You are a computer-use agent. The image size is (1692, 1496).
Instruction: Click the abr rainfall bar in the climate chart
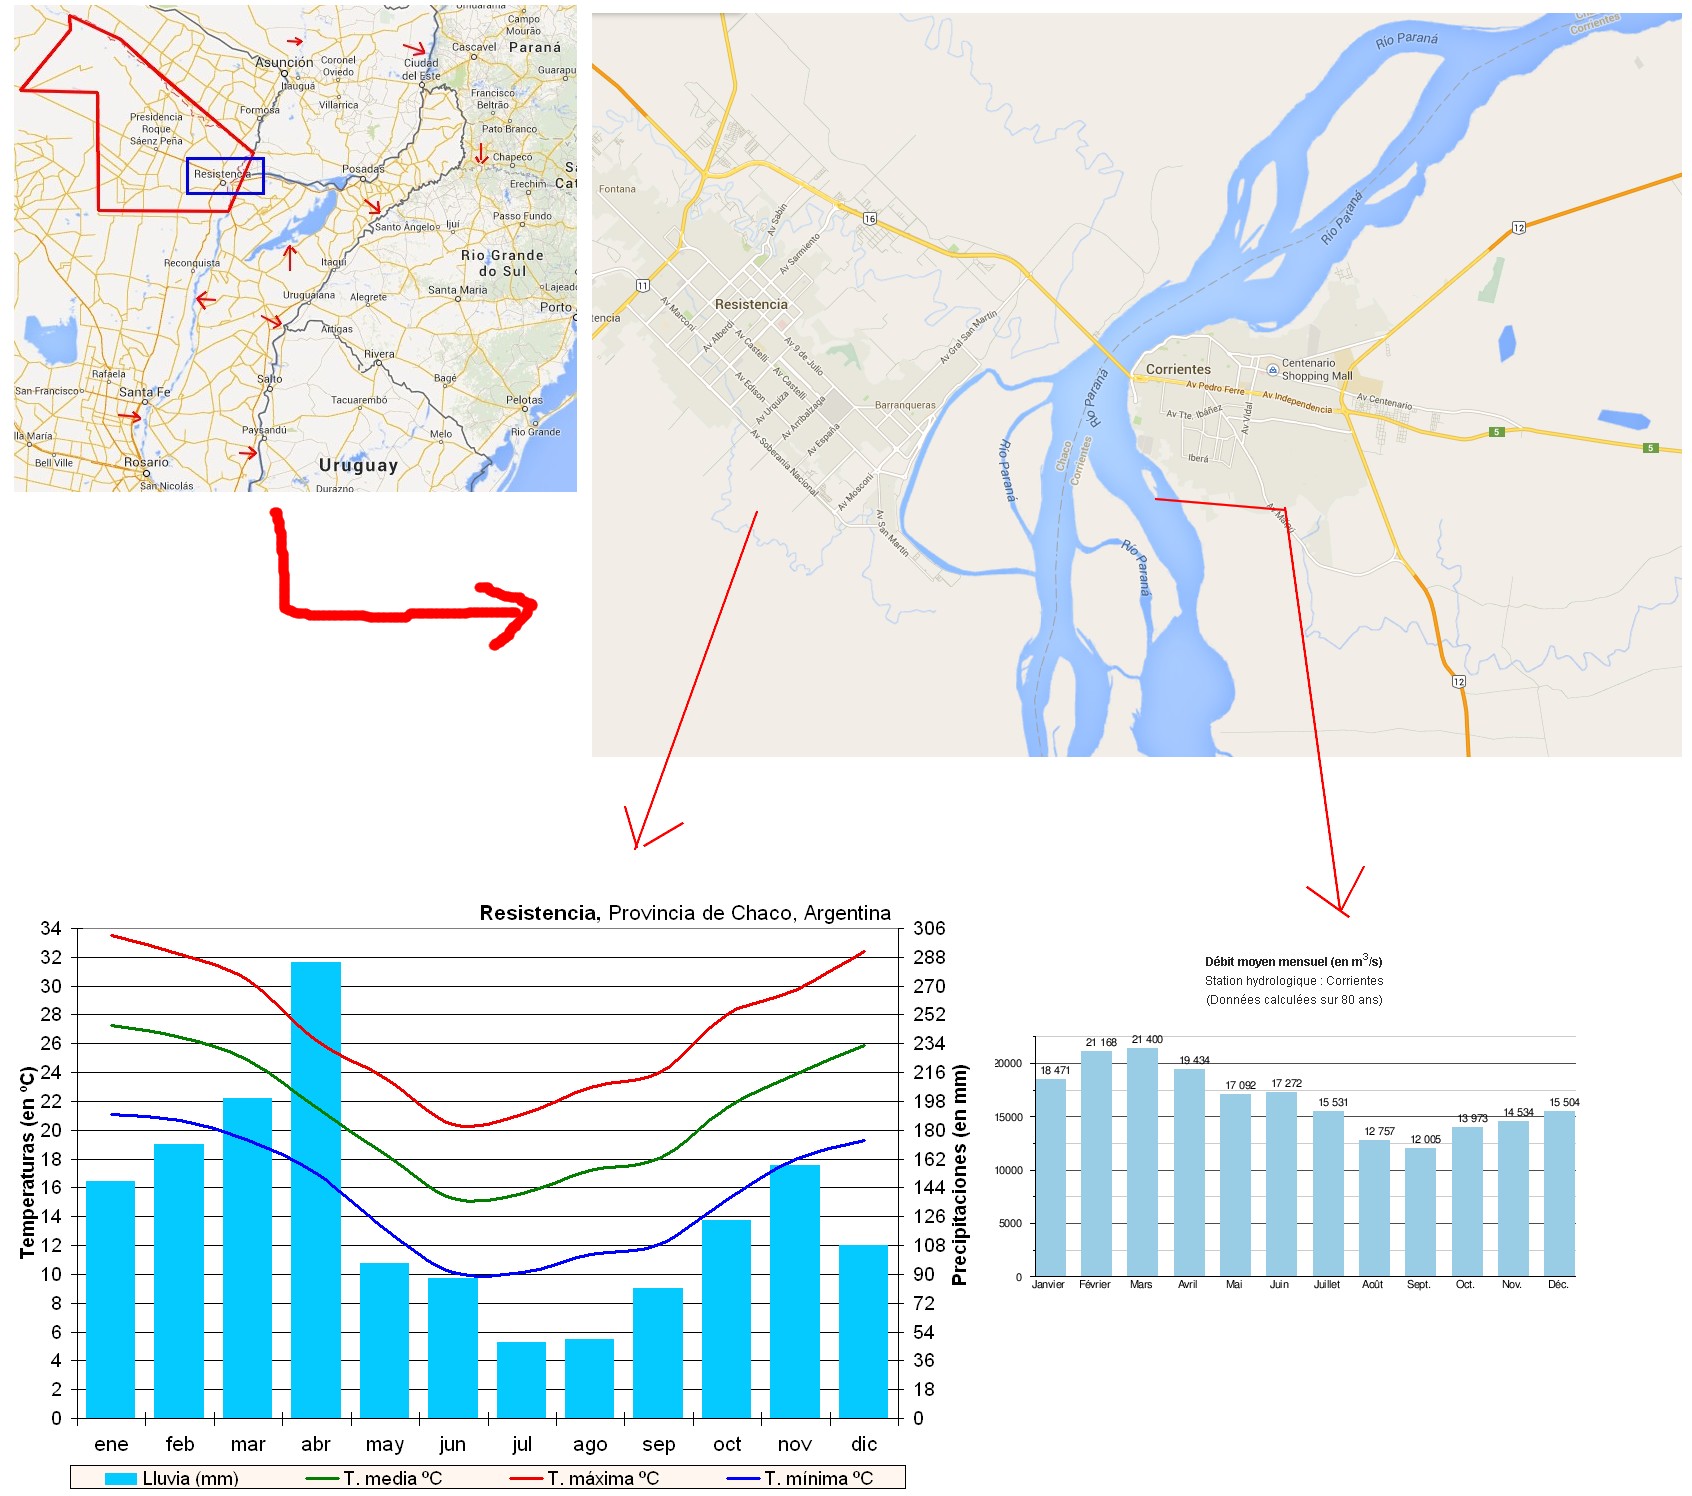[x=316, y=1190]
